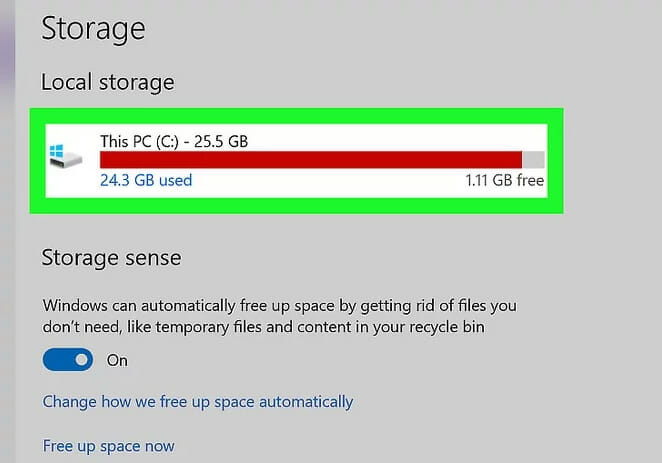Click the temporary files and recycle bin description line
This screenshot has width=662, height=463.
tap(263, 327)
